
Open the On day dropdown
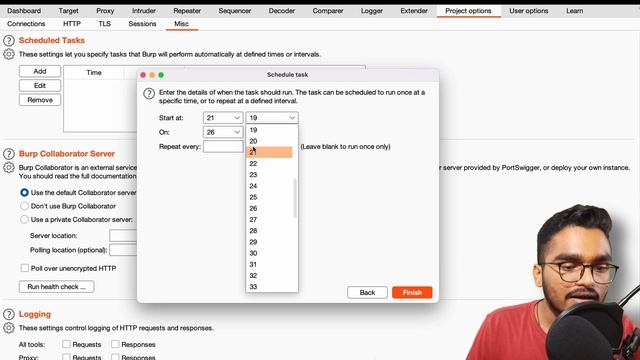223,132
